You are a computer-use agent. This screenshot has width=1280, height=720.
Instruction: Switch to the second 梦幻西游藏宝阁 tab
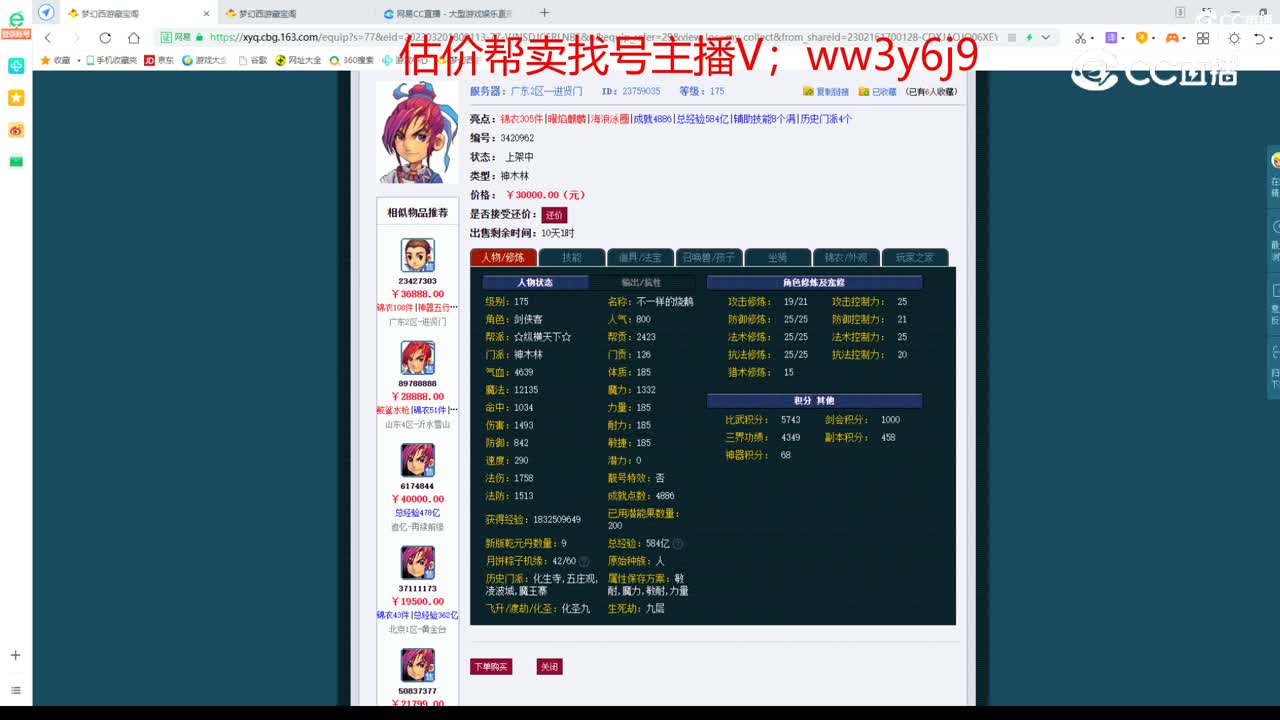tap(295, 14)
